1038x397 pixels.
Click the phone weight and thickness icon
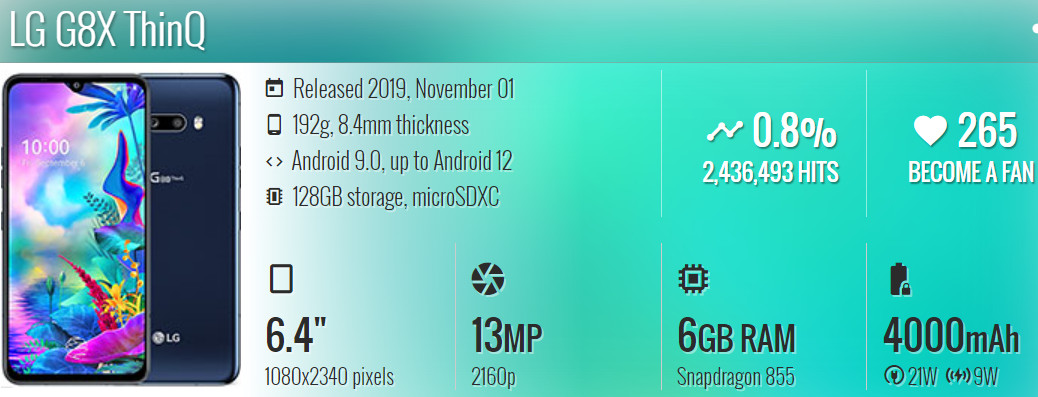pyautogui.click(x=274, y=124)
